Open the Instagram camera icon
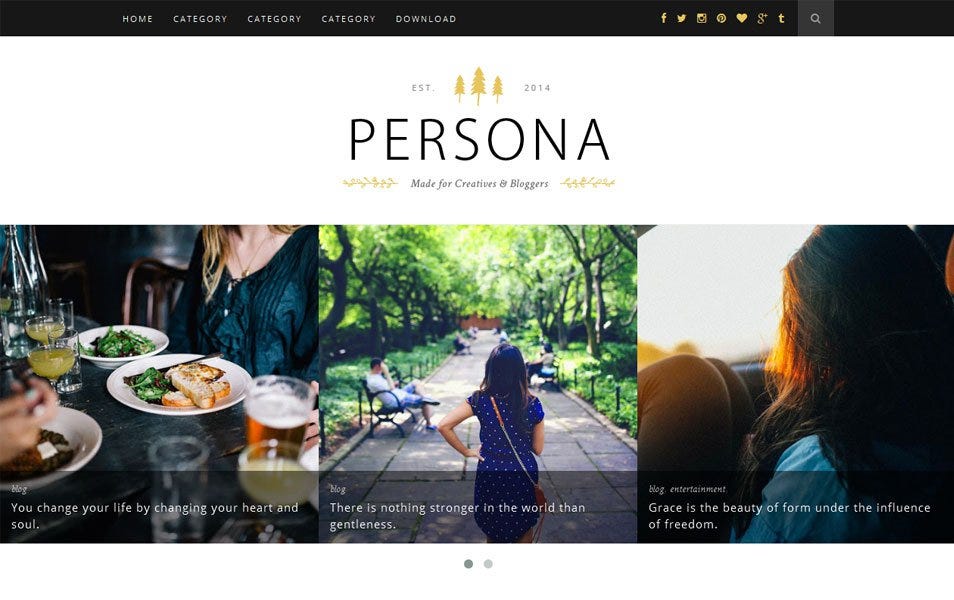Screen dimensions: 954x600 coord(702,18)
